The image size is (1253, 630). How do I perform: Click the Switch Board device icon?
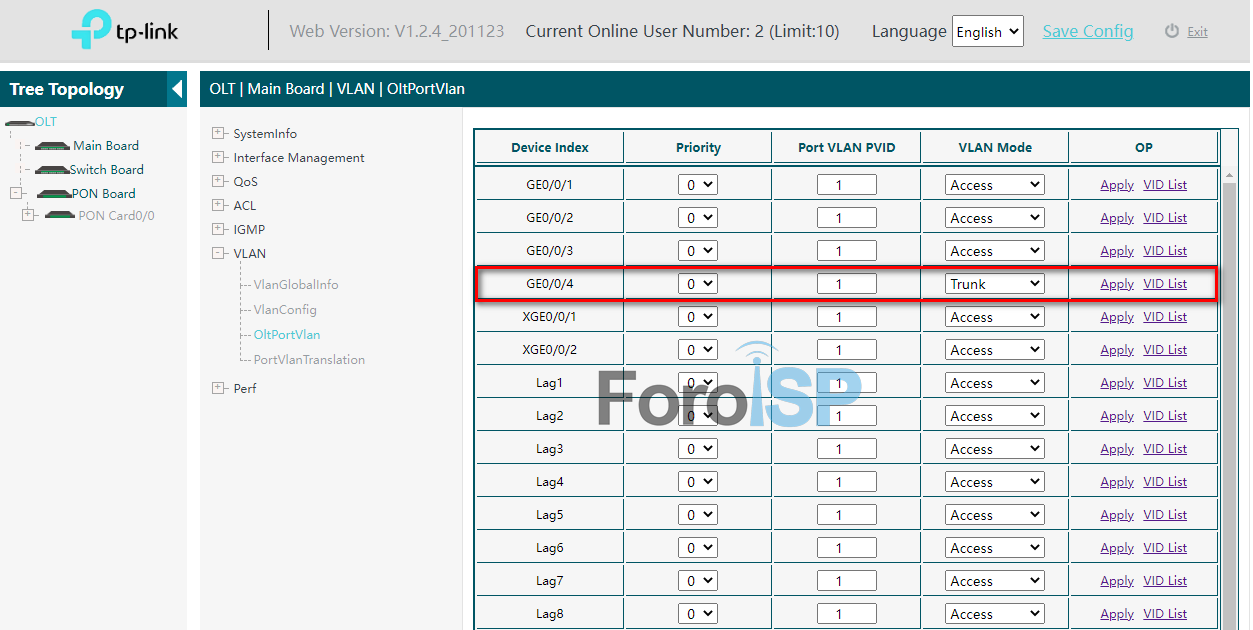(52, 170)
